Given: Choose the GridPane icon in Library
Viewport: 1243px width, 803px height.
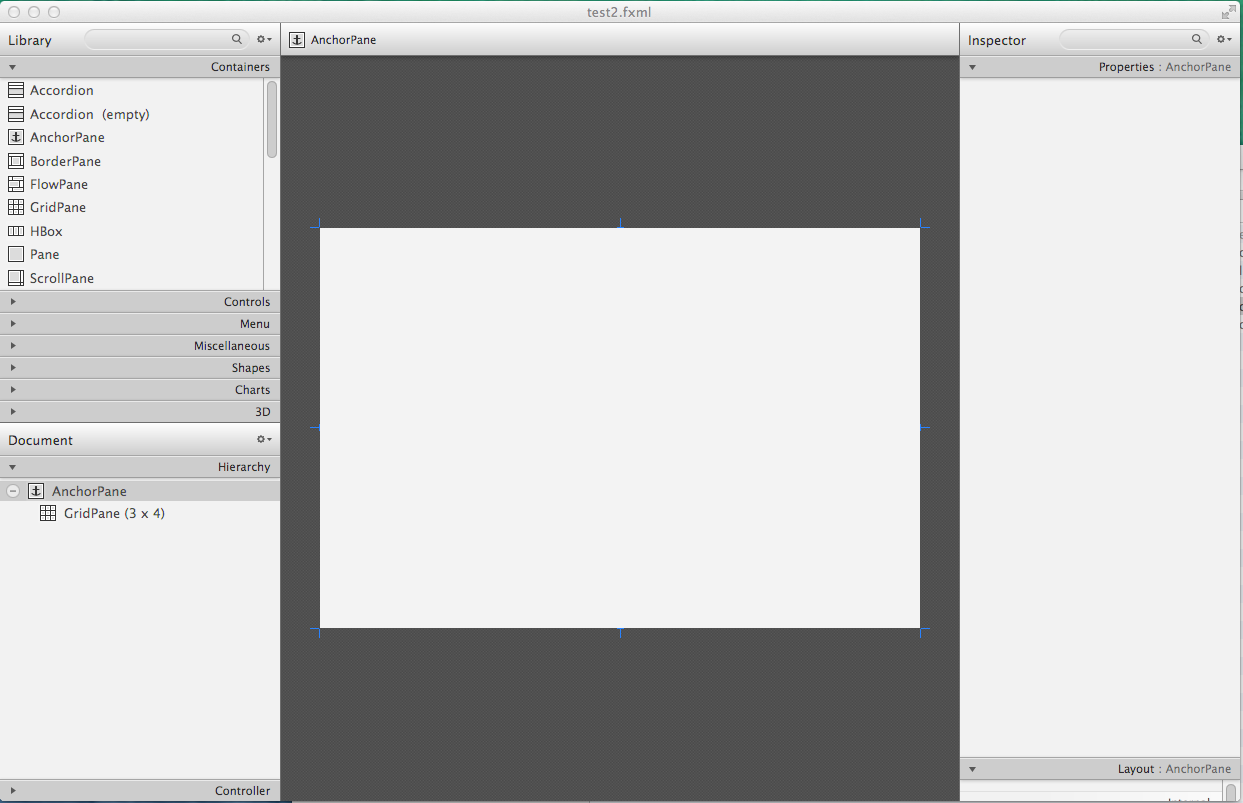Looking at the screenshot, I should 16,207.
